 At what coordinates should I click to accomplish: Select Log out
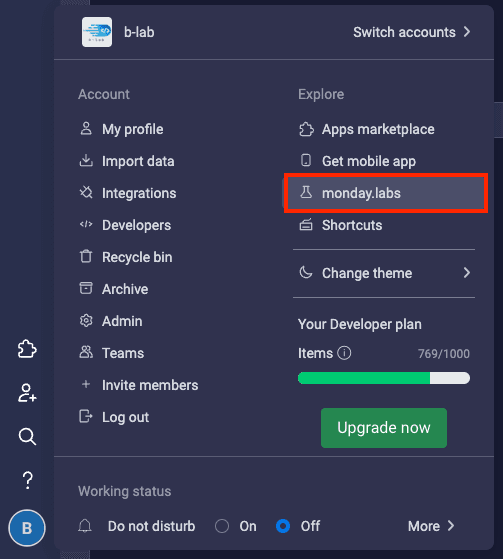125,417
